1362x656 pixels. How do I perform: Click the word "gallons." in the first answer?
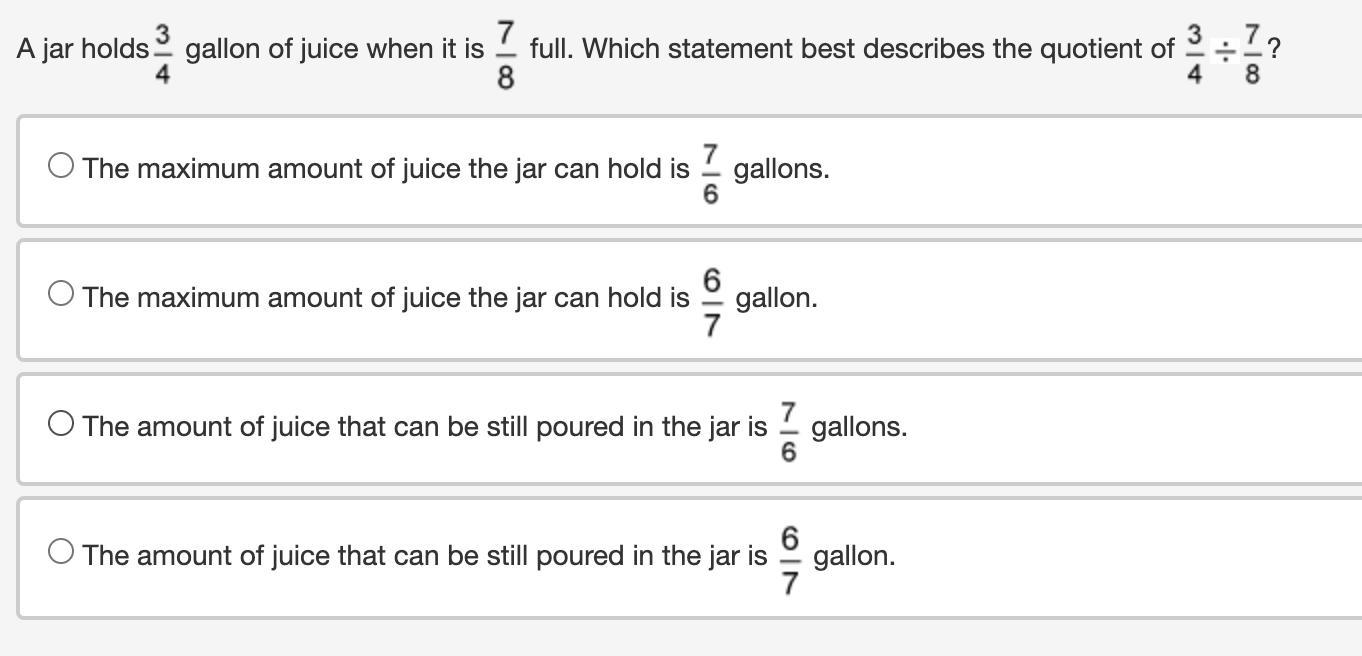[x=782, y=170]
